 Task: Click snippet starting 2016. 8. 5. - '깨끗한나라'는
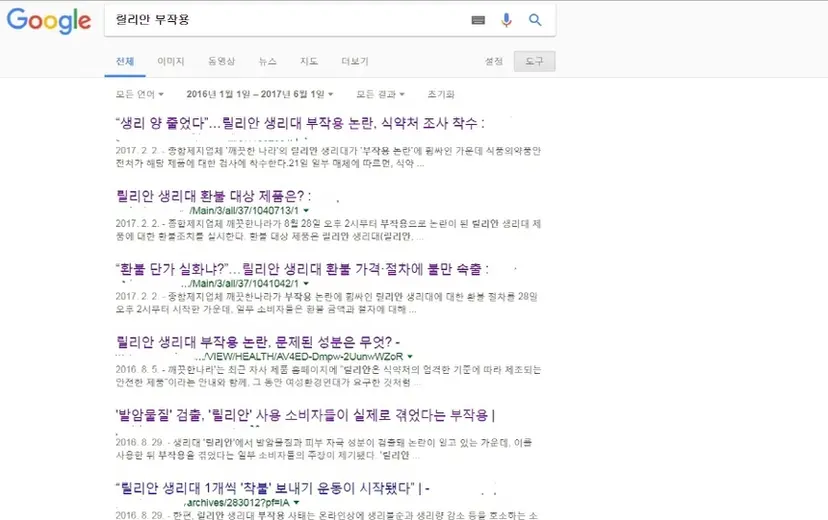click(x=328, y=376)
